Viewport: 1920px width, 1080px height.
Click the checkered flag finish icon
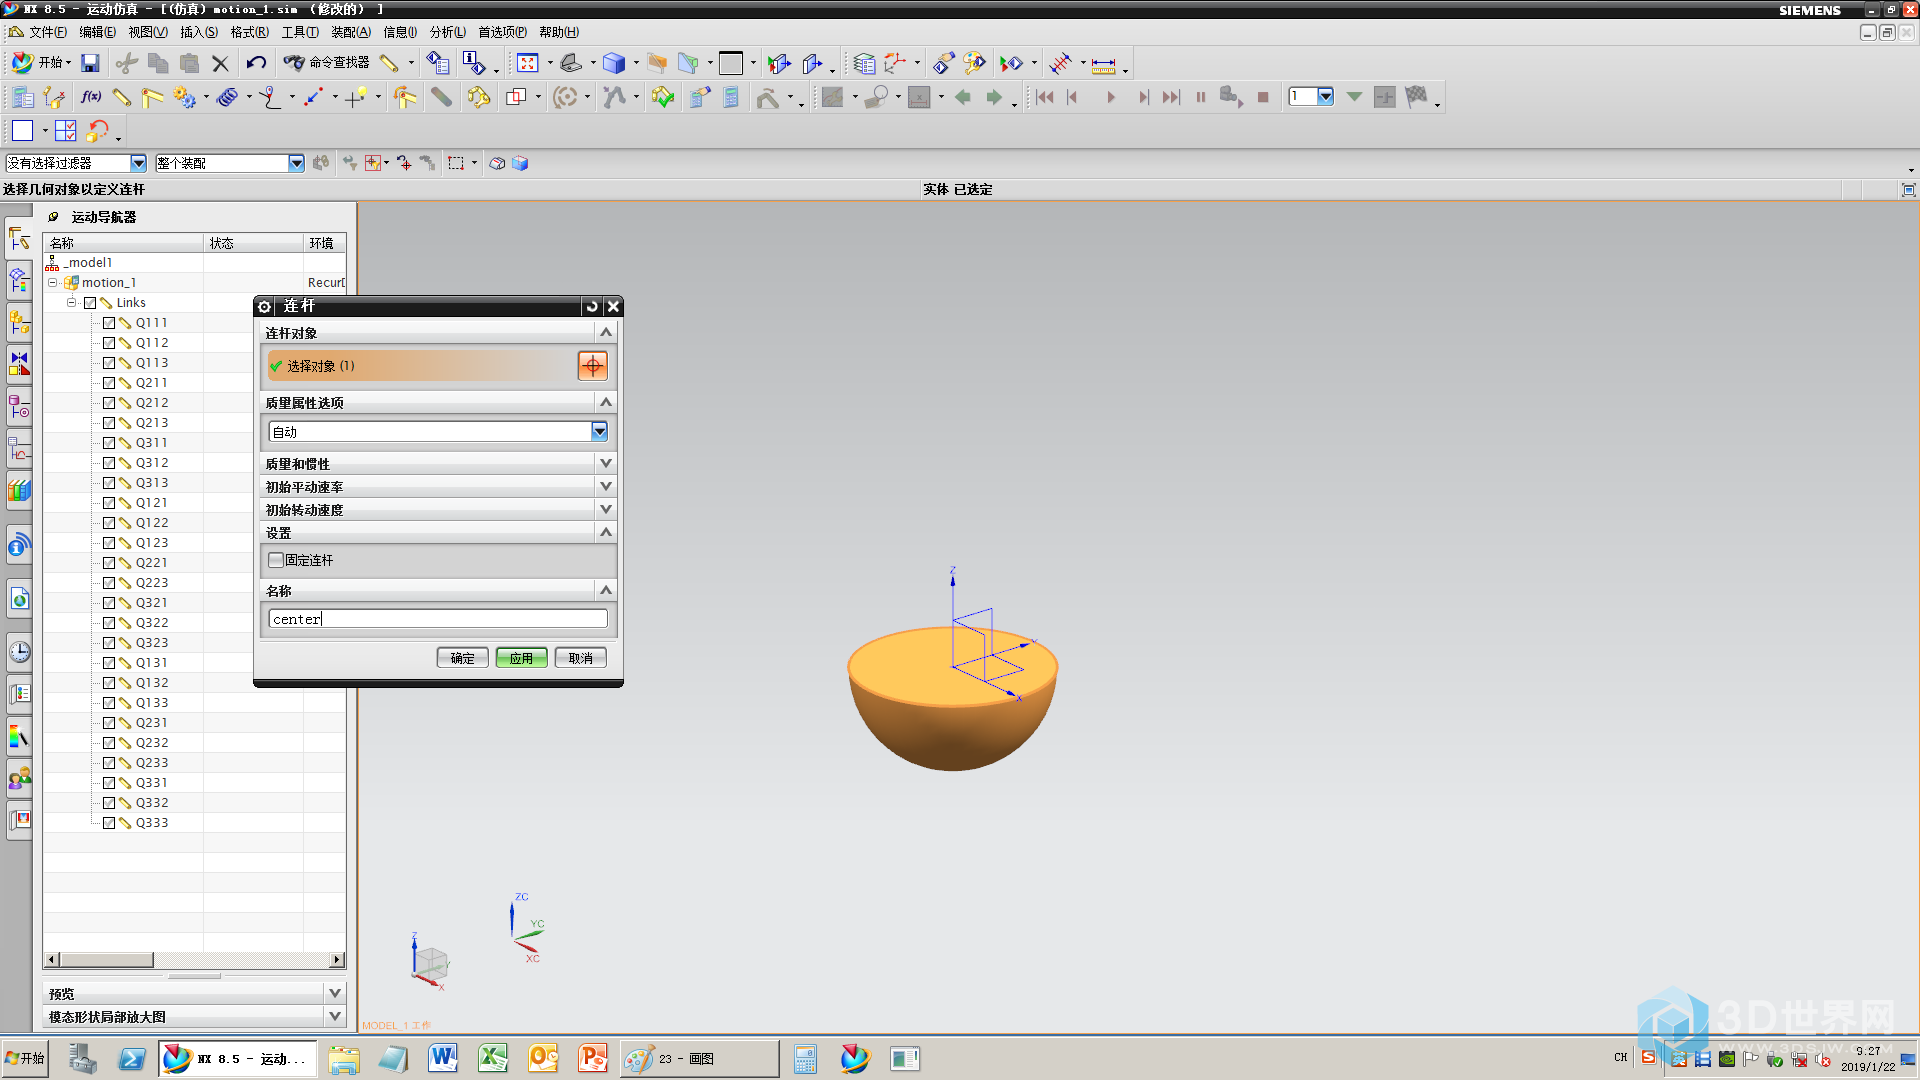click(x=1416, y=97)
